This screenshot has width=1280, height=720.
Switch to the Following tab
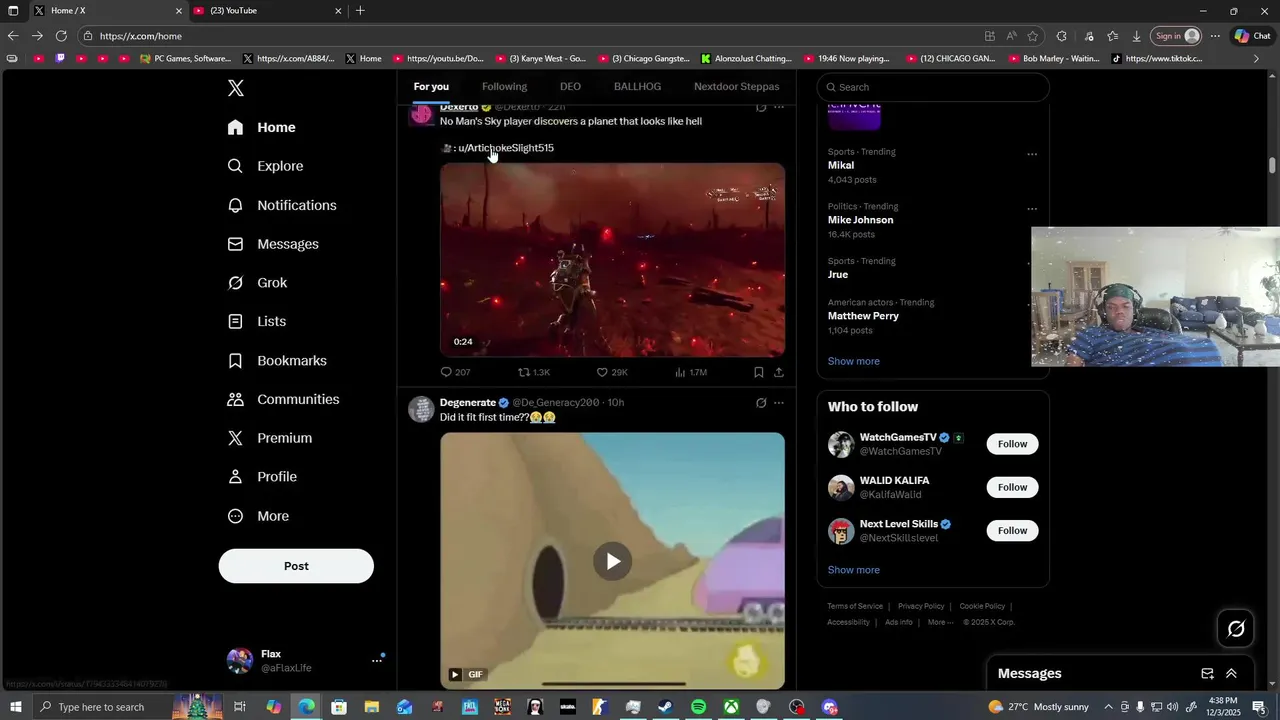[x=504, y=87]
